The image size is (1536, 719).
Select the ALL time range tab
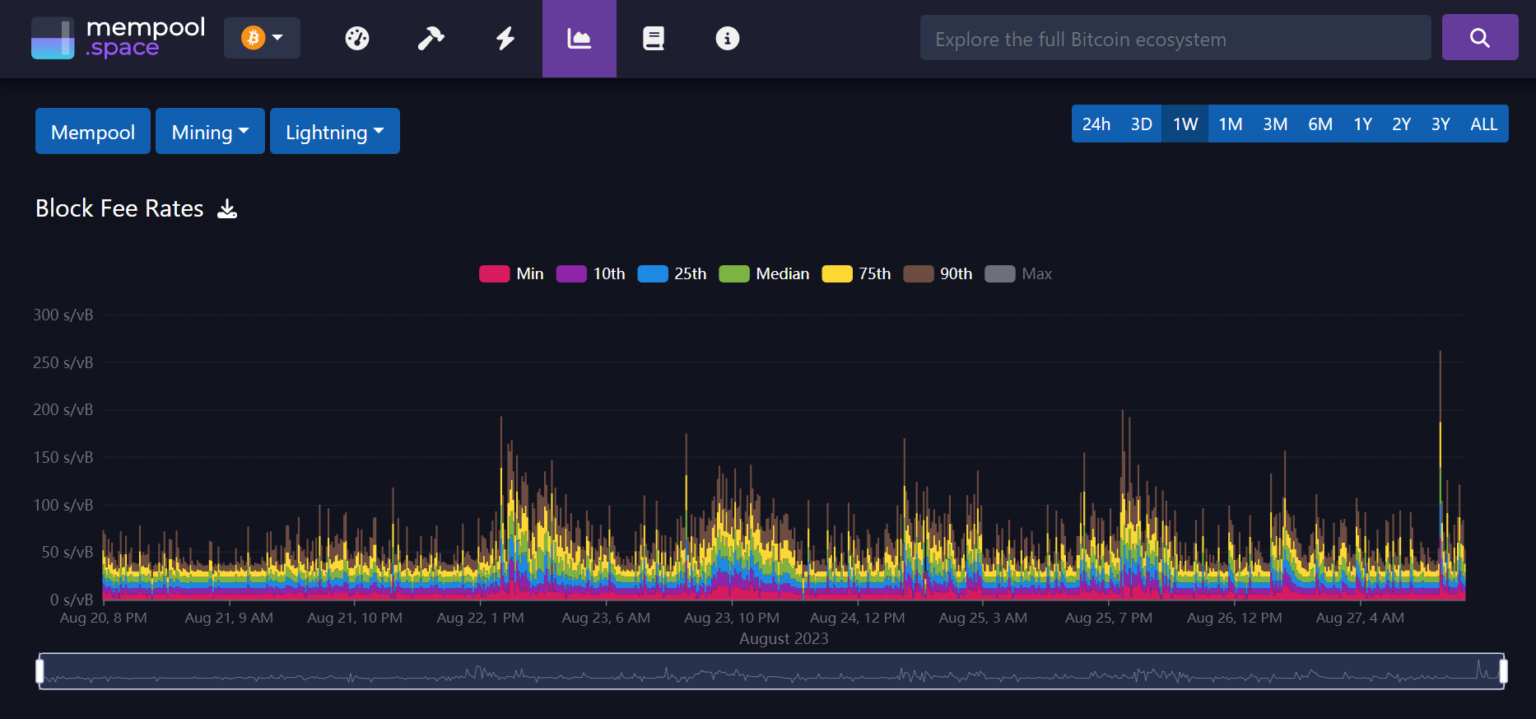tap(1484, 123)
